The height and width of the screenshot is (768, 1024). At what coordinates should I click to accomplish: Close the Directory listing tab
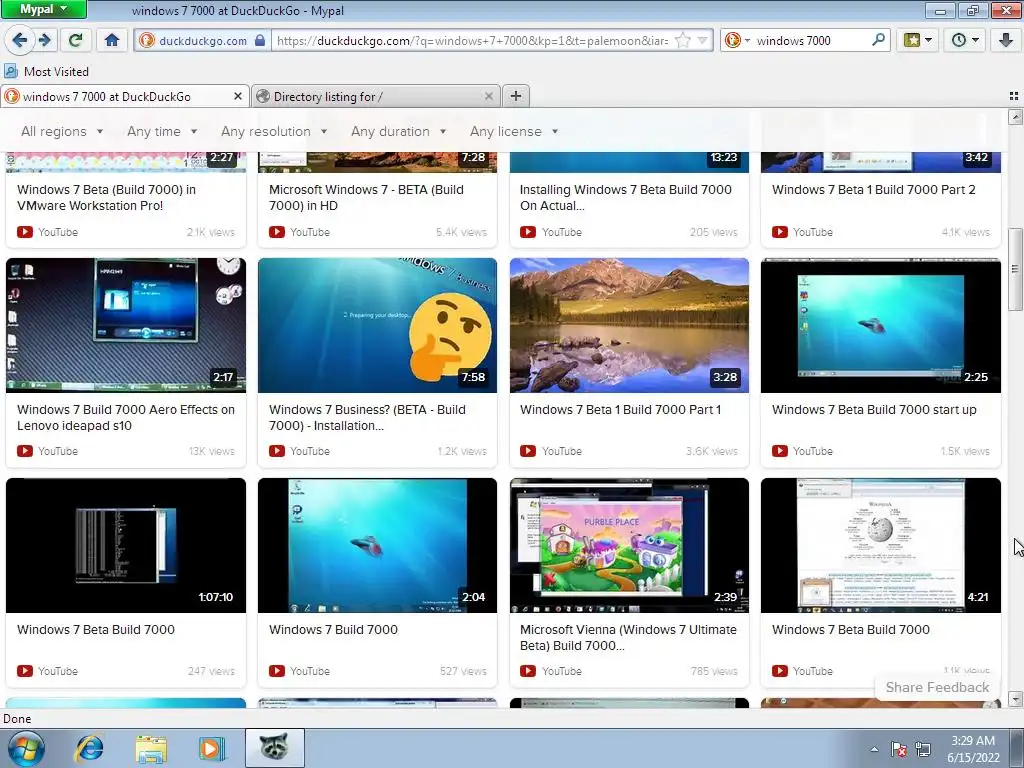(x=488, y=96)
